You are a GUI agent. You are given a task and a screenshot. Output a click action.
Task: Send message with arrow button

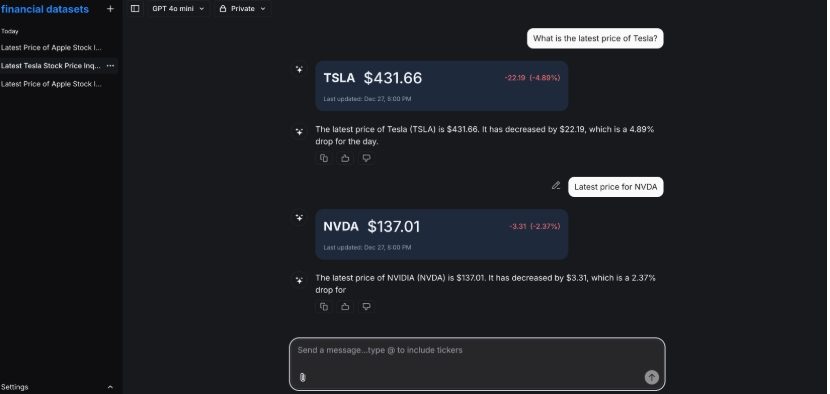tap(652, 377)
